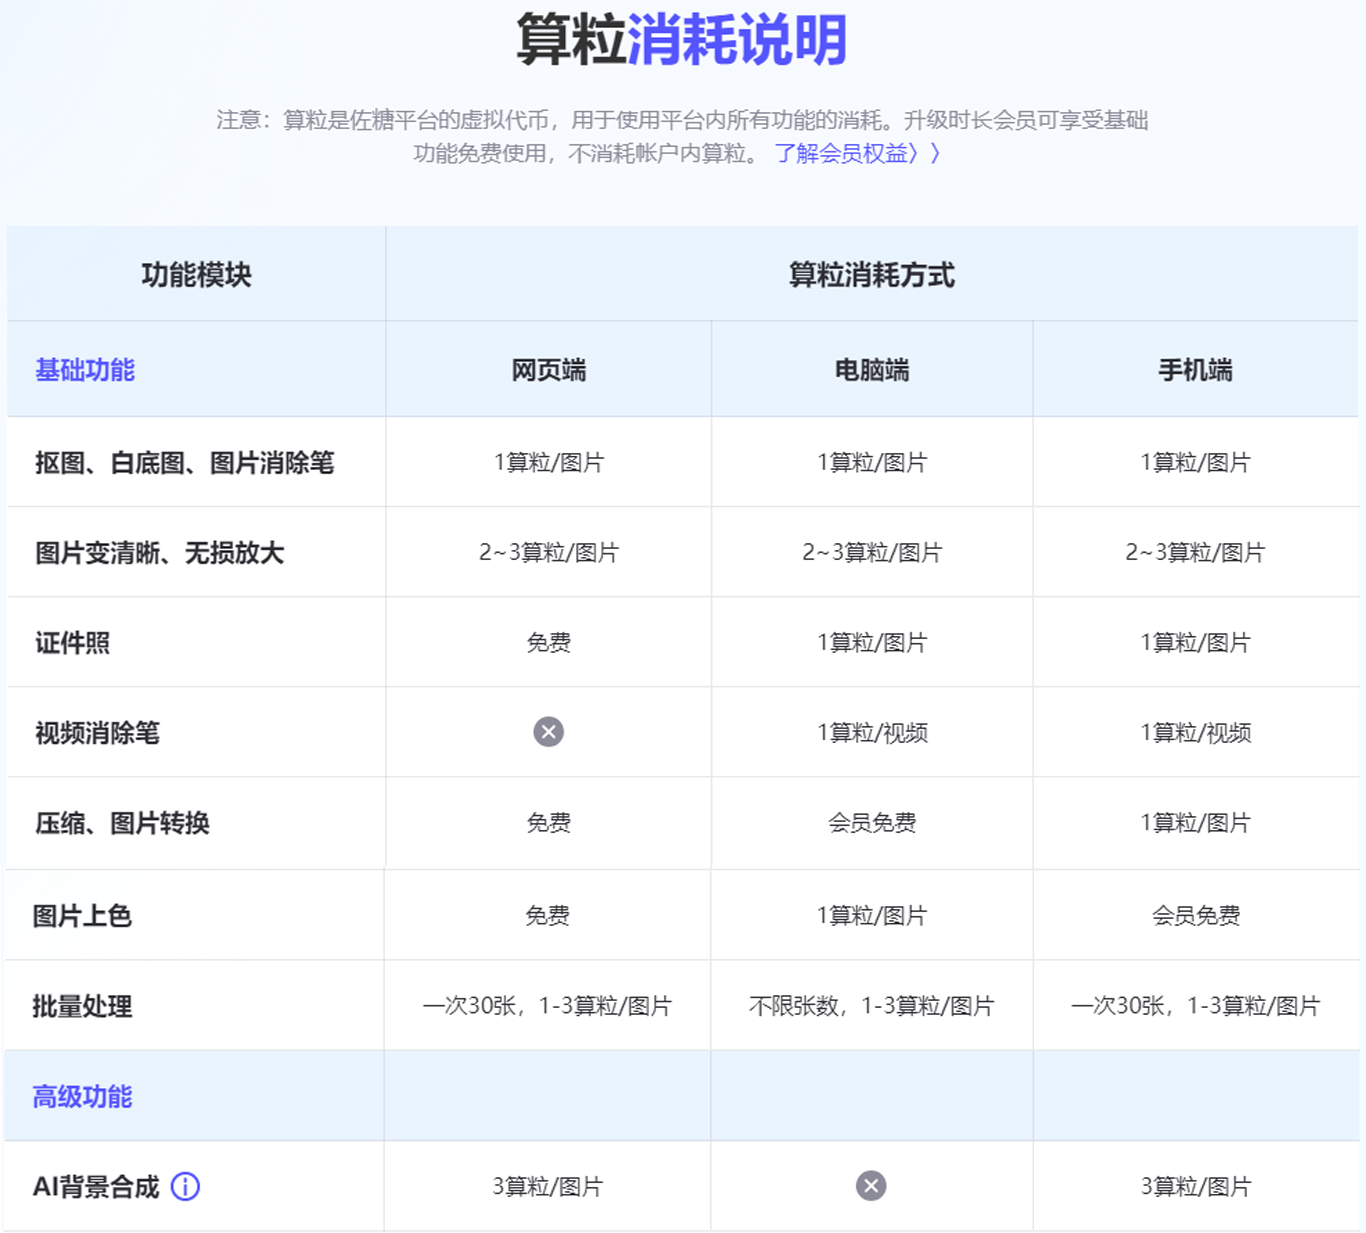
Task: Click the 批量处理 row label
Action: point(82,1006)
